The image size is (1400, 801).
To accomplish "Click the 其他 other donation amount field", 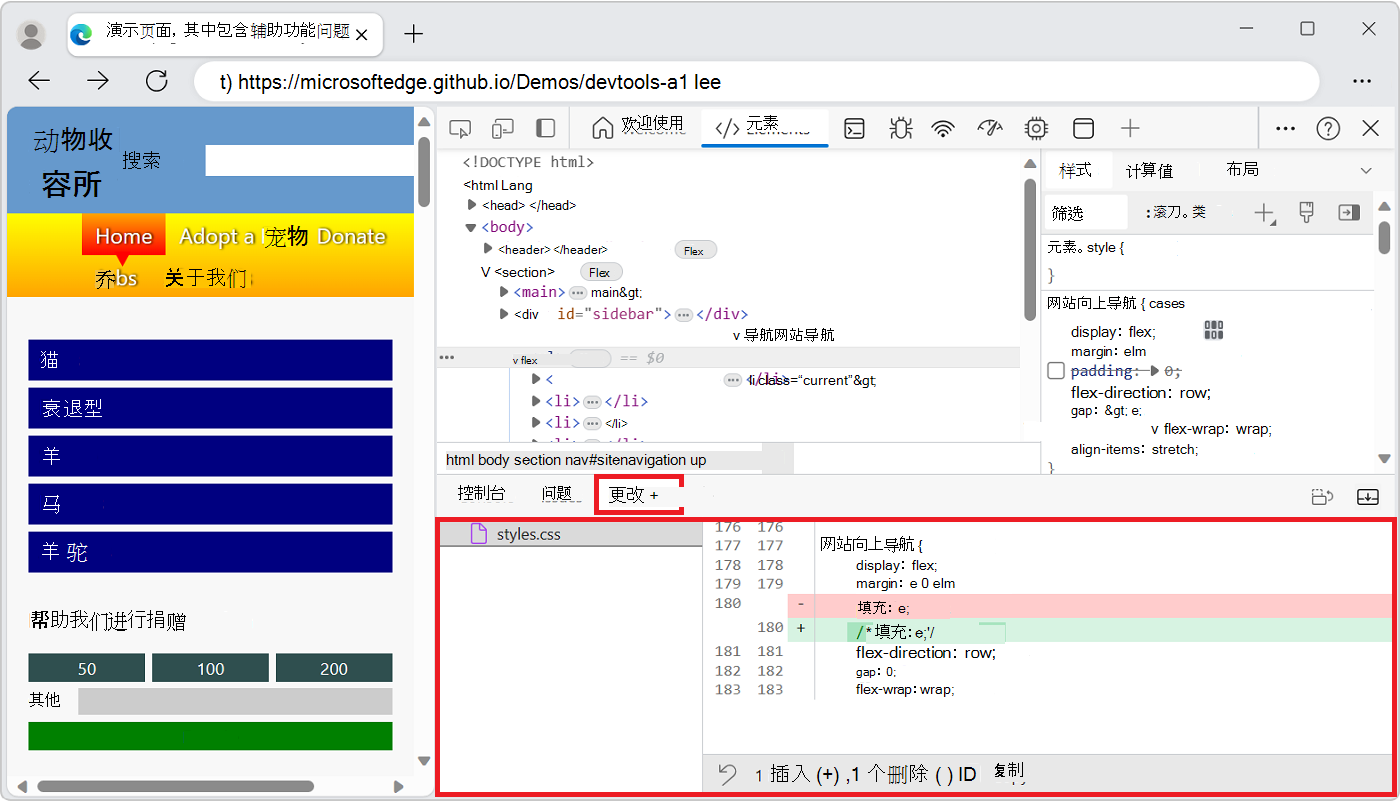I will [235, 701].
